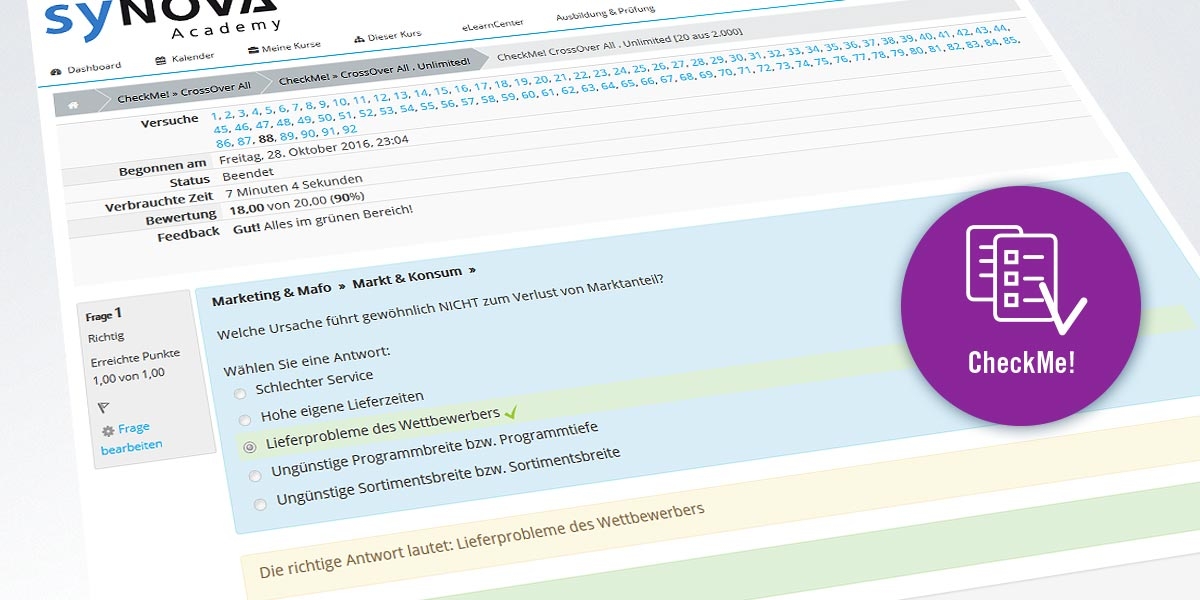Open attempt number 60 link
This screenshot has width=1200, height=600.
pos(528,95)
